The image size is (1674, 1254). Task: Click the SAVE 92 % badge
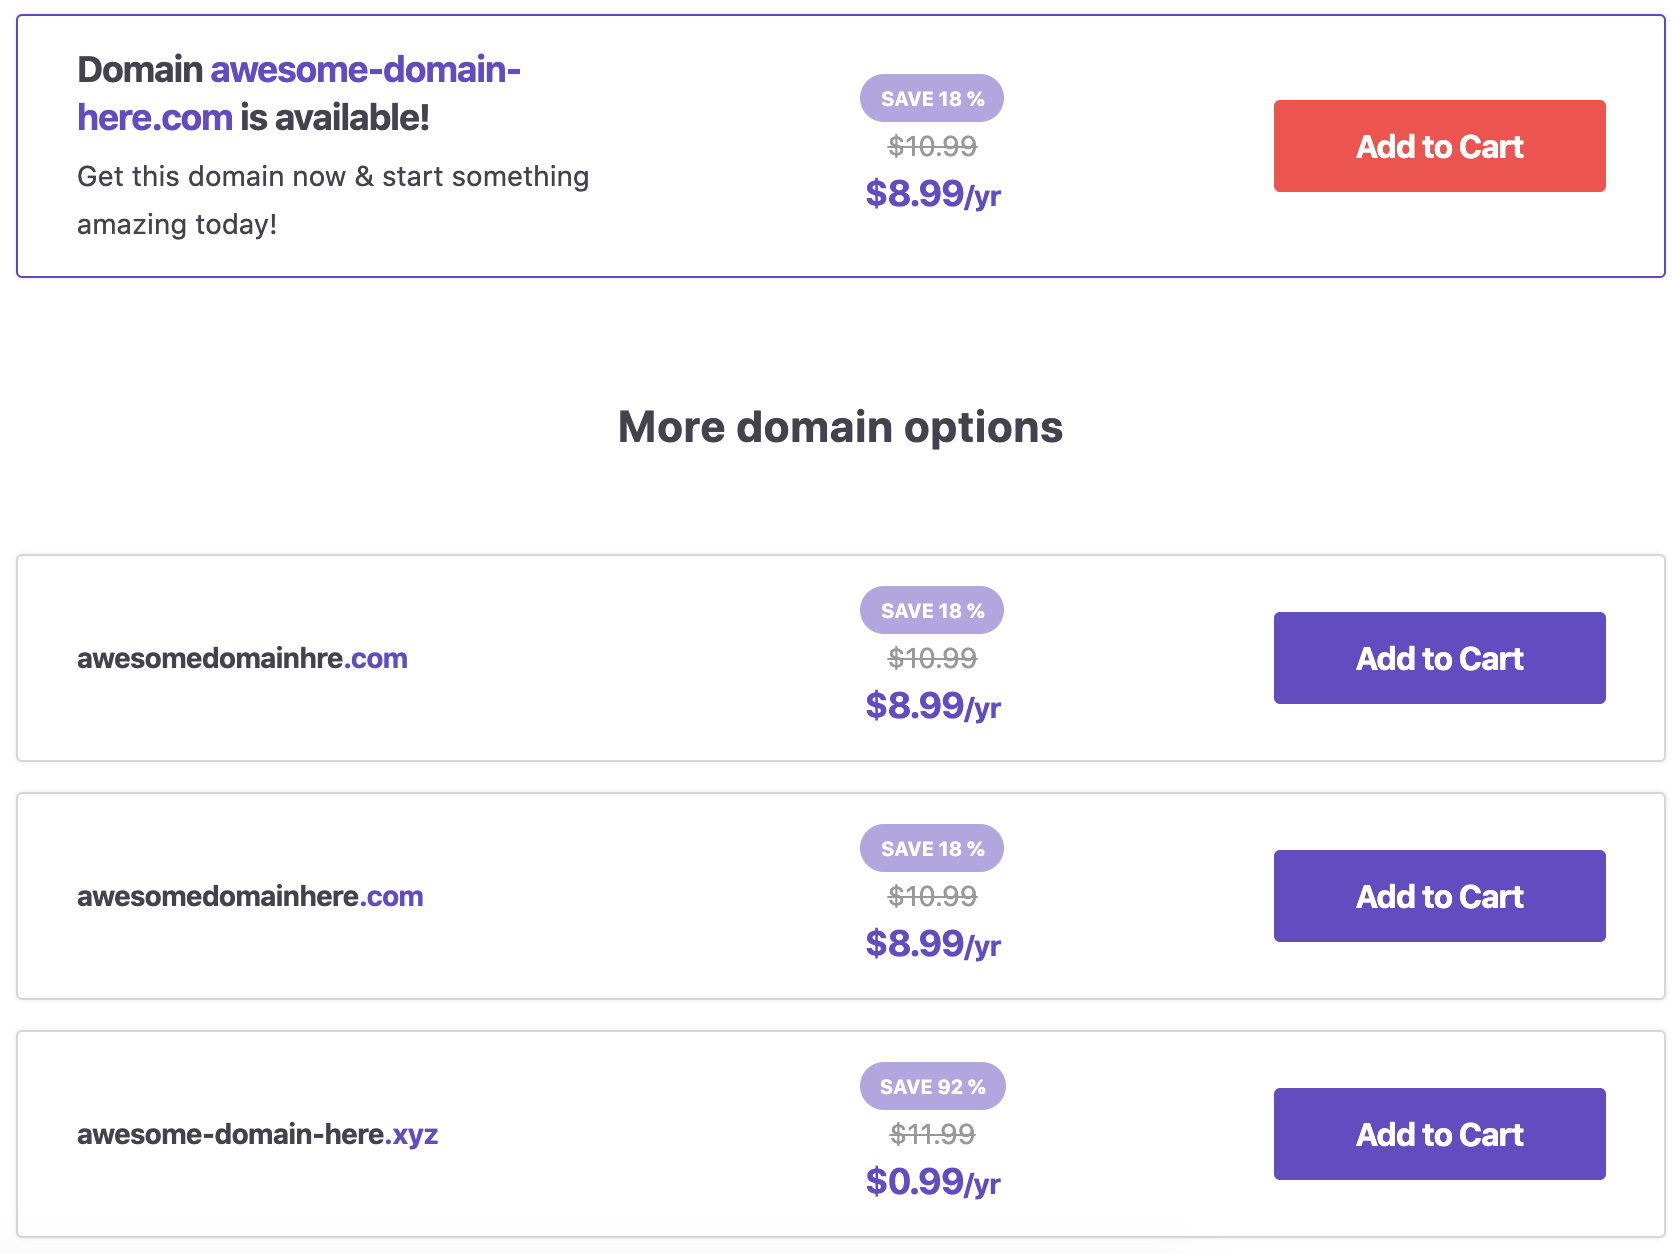click(932, 1086)
